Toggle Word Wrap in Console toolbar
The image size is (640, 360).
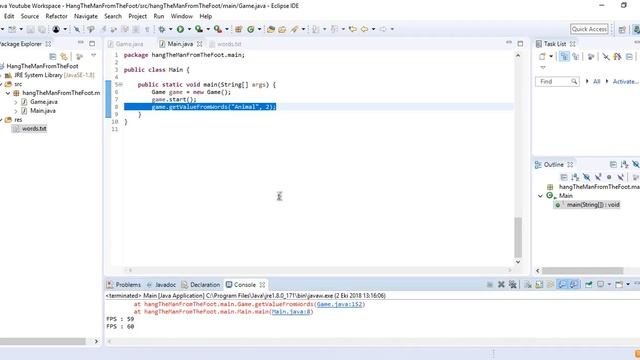(551, 284)
